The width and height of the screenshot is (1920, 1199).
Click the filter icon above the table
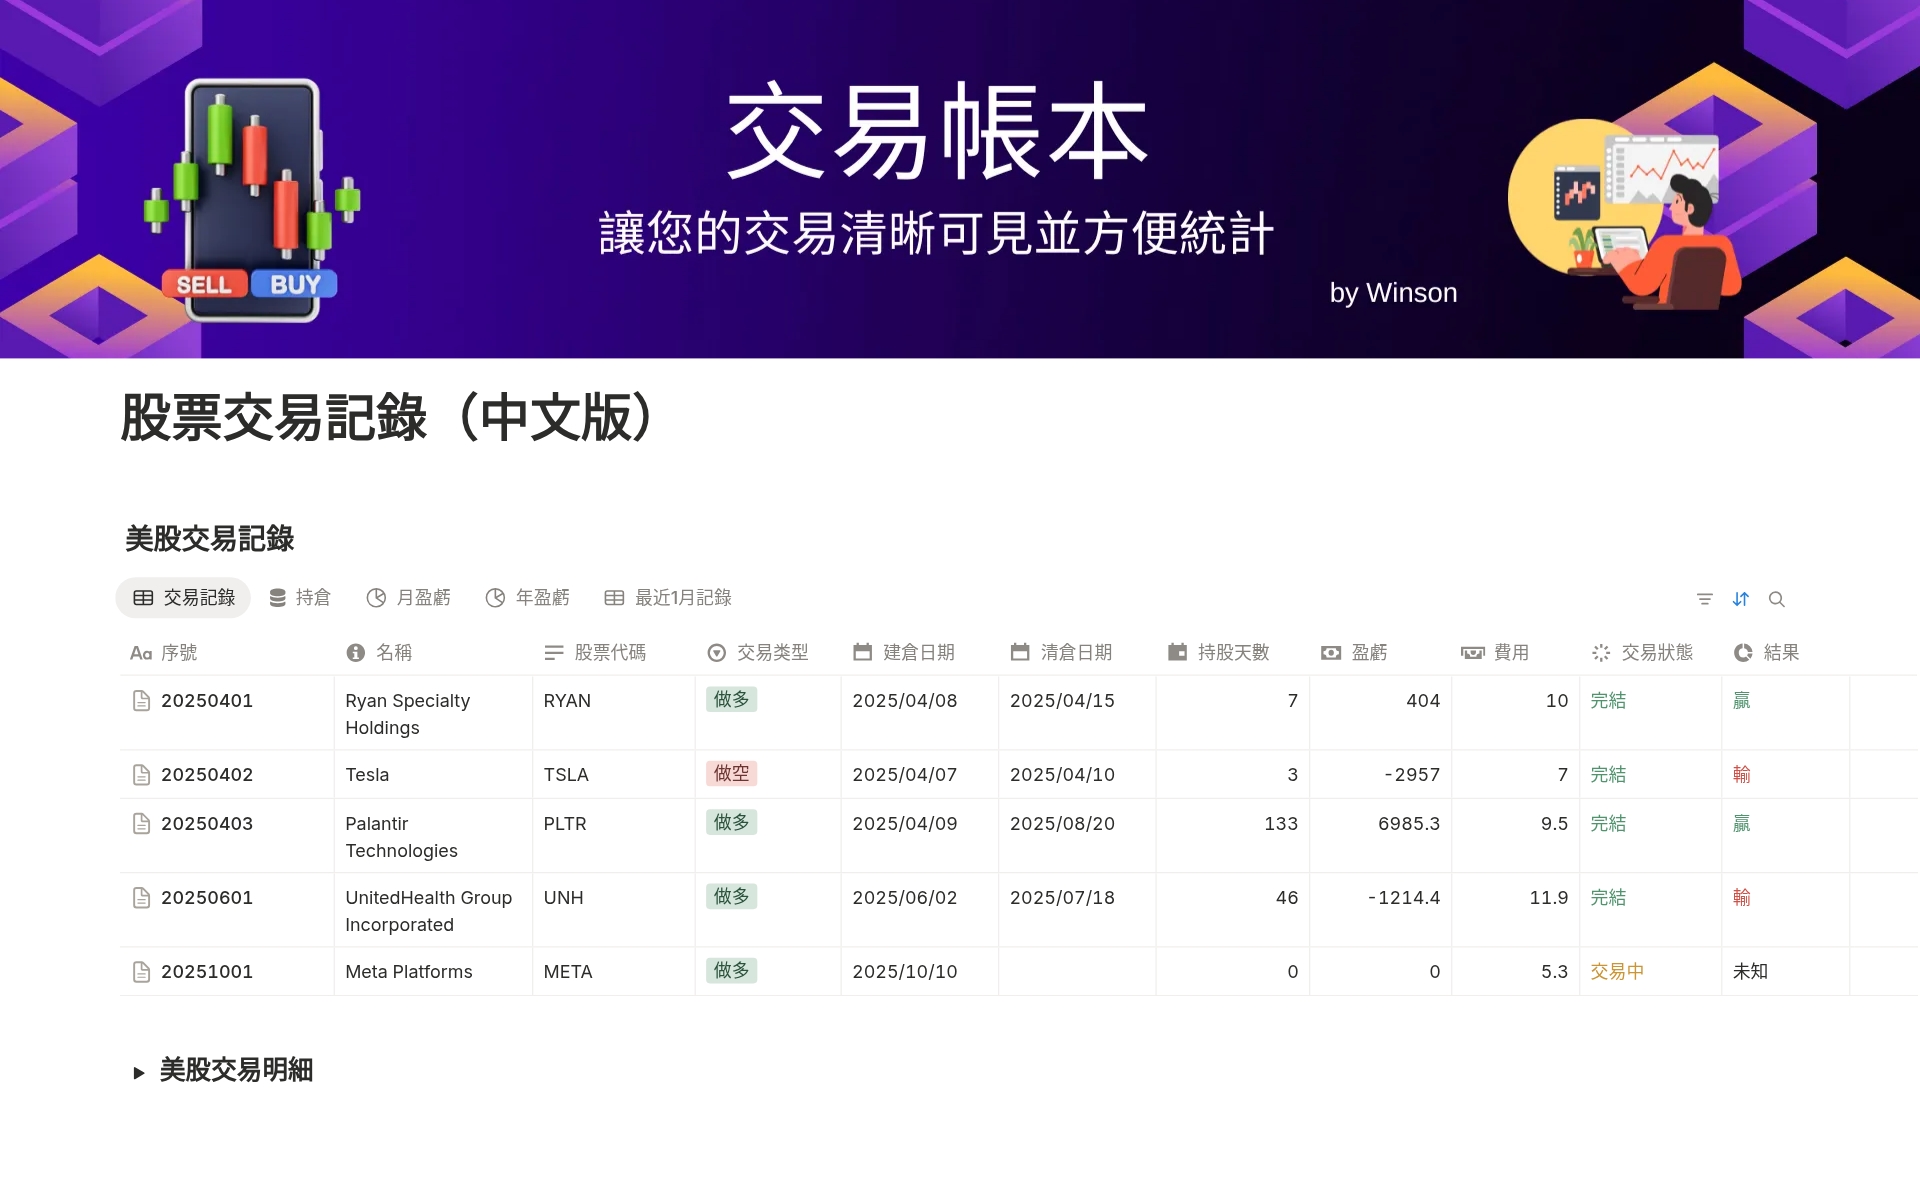coord(1704,599)
